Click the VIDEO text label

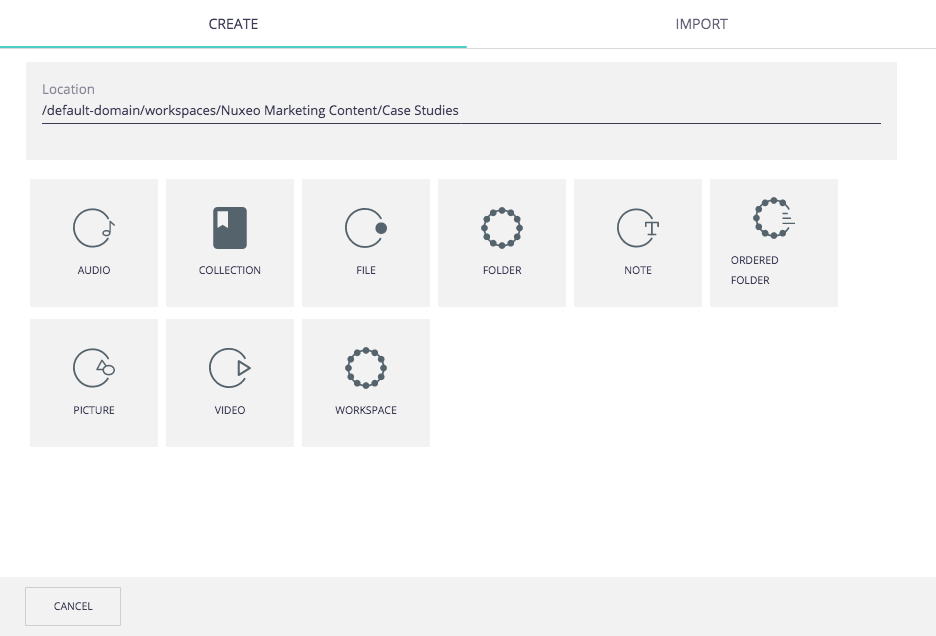coord(230,410)
